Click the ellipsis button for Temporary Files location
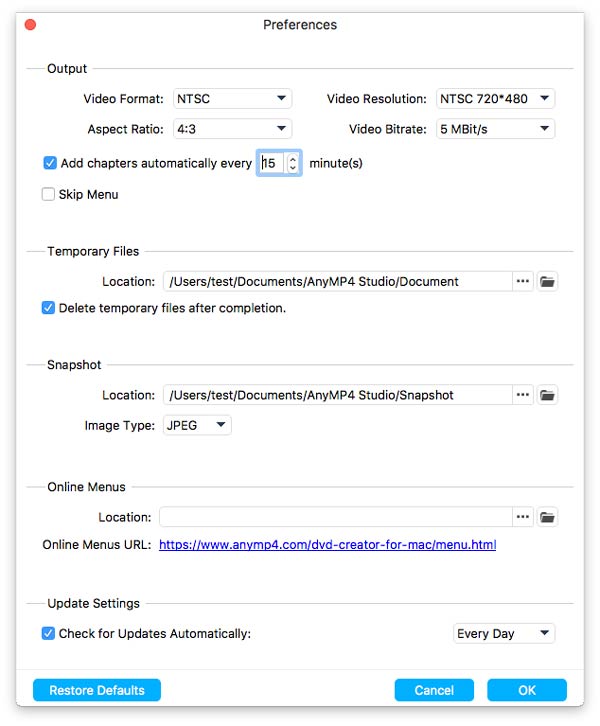 point(523,282)
